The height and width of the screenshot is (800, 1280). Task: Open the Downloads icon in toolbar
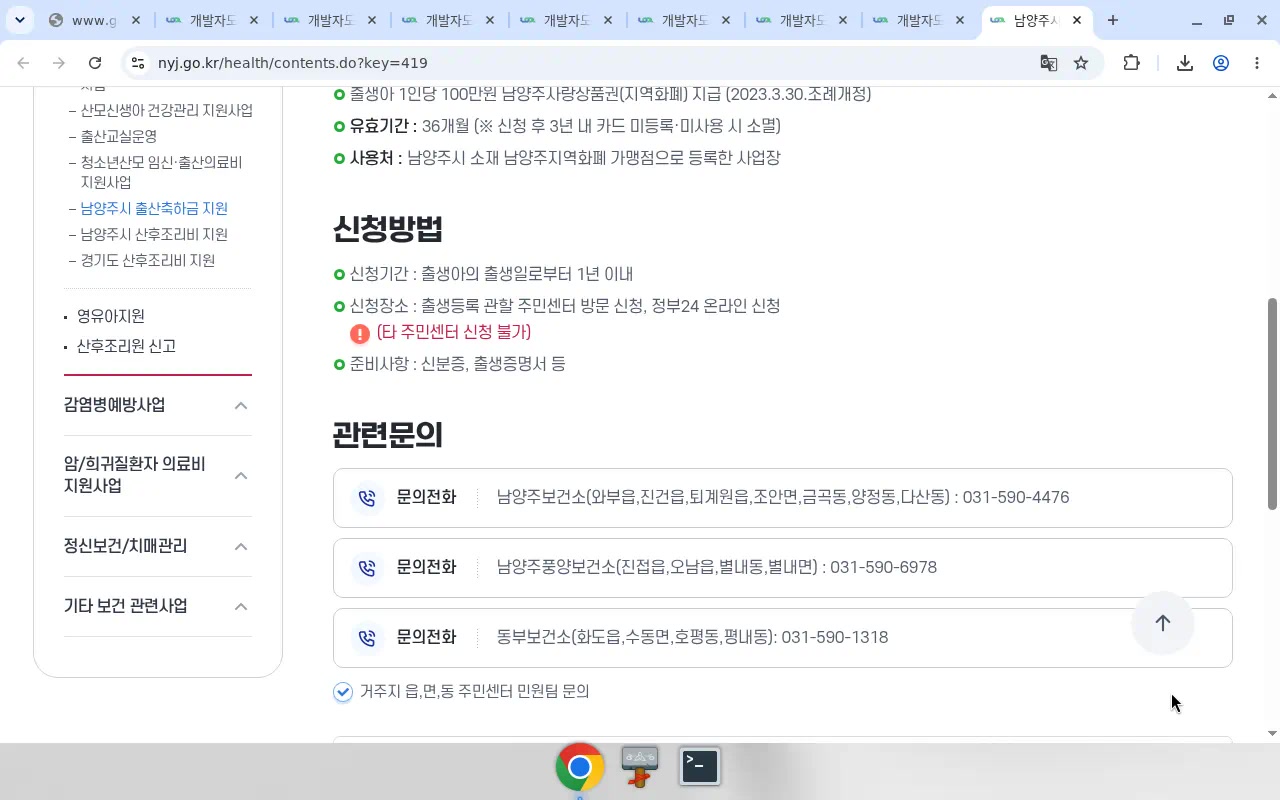click(1185, 63)
